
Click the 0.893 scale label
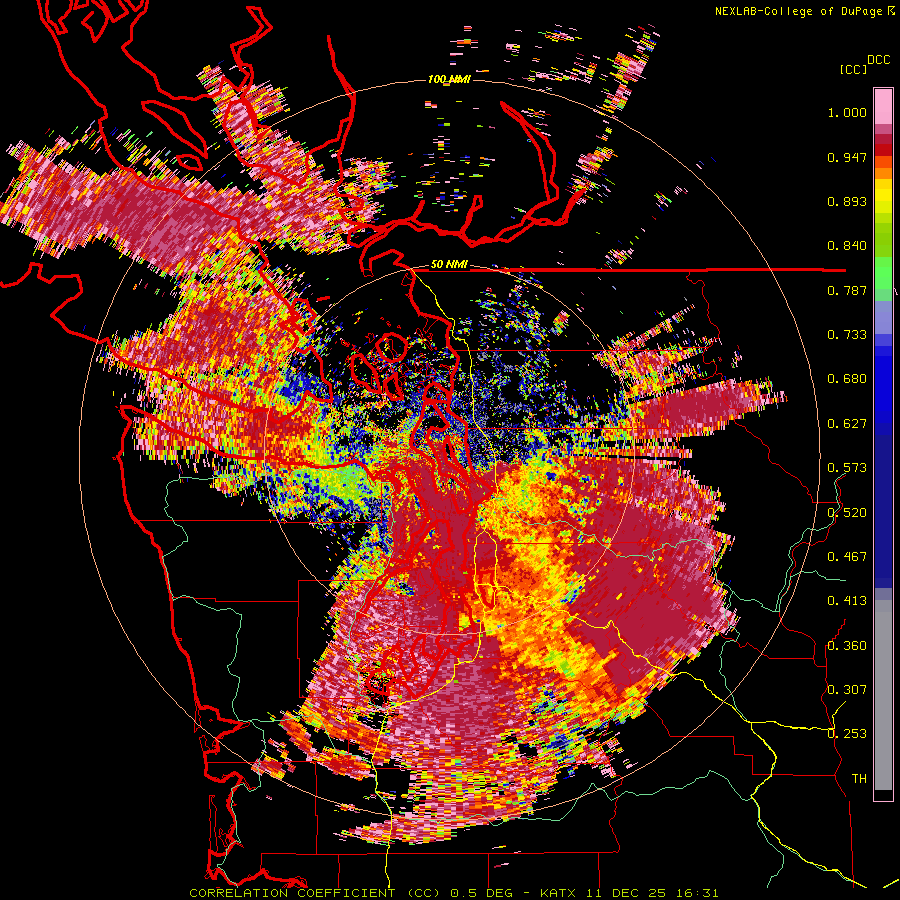pos(847,201)
